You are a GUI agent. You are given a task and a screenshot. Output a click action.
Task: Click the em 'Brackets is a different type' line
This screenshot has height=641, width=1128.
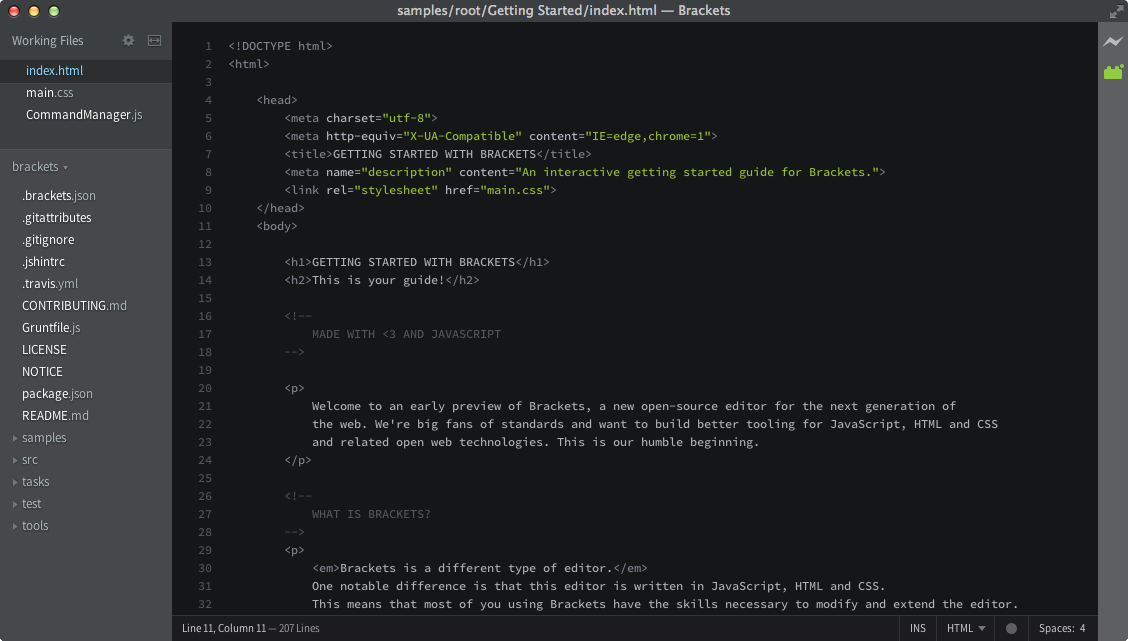point(479,568)
